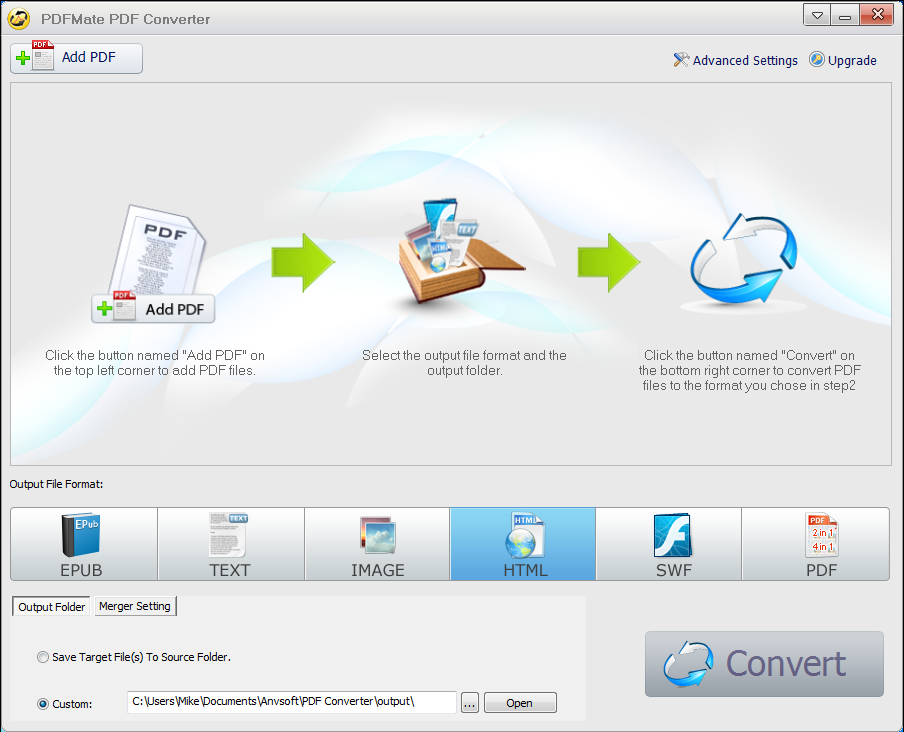Click the browse button for output path

(469, 702)
